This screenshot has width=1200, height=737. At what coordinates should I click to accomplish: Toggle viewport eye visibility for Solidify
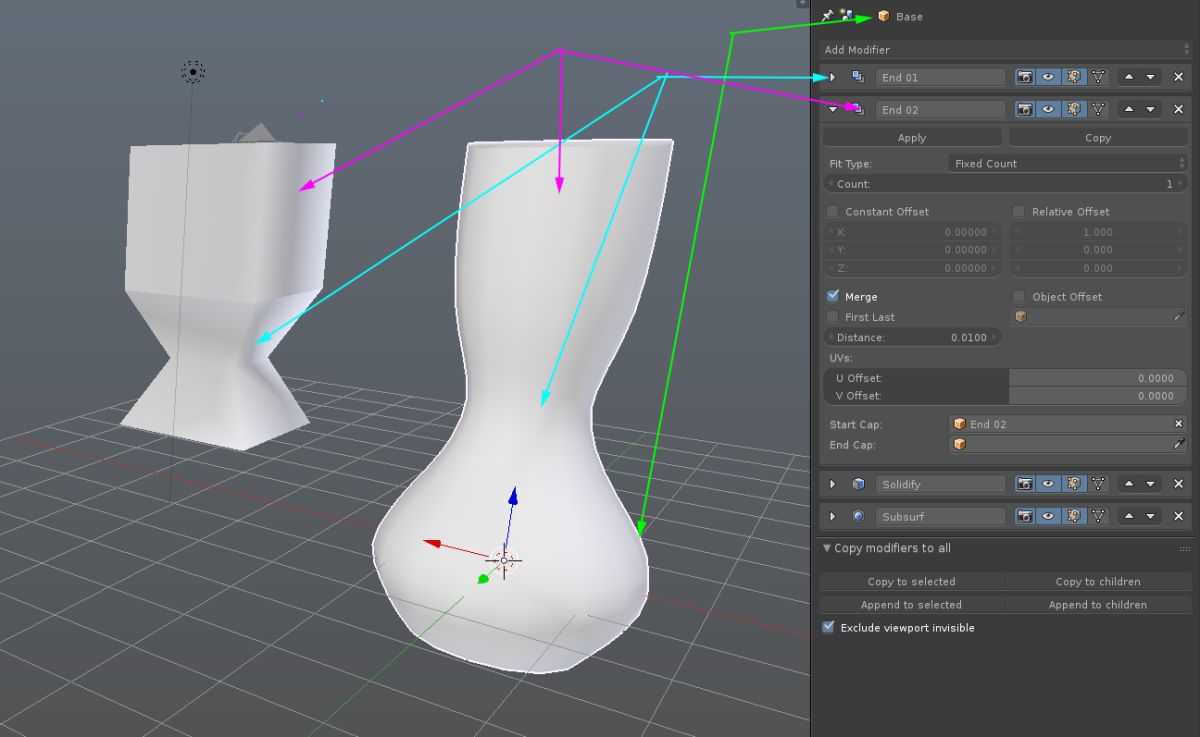click(x=1049, y=484)
